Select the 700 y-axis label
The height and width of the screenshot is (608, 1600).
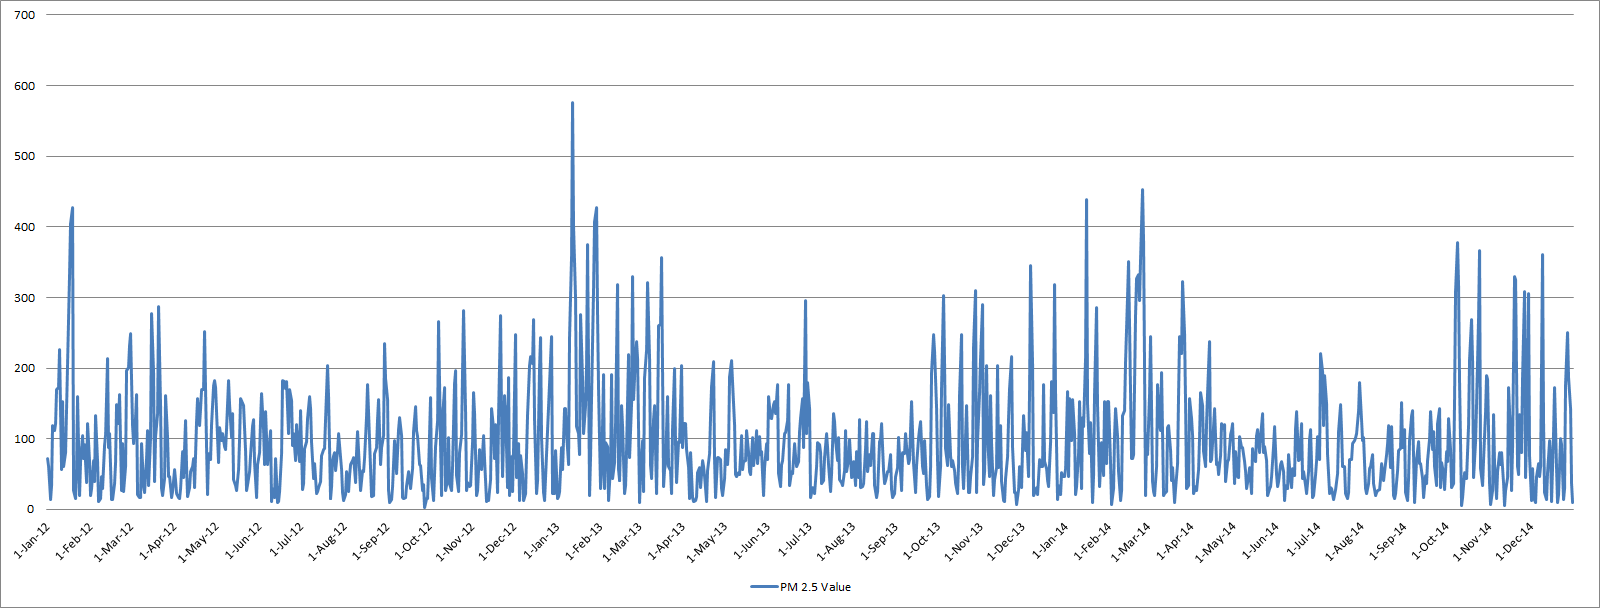click(25, 15)
